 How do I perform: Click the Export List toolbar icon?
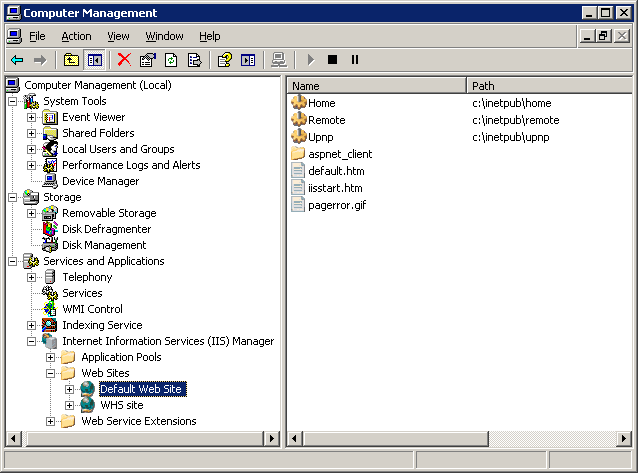[194, 60]
